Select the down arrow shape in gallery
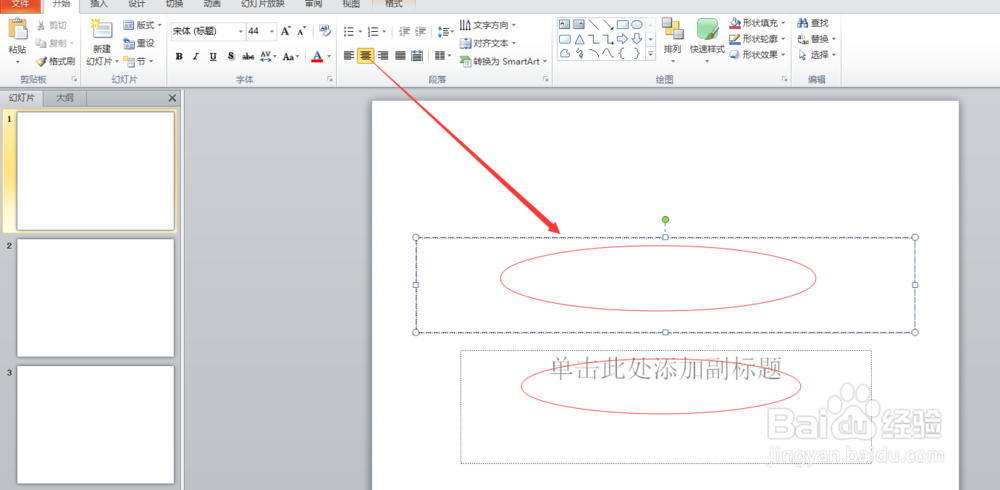This screenshot has width=1000, height=490. click(636, 39)
